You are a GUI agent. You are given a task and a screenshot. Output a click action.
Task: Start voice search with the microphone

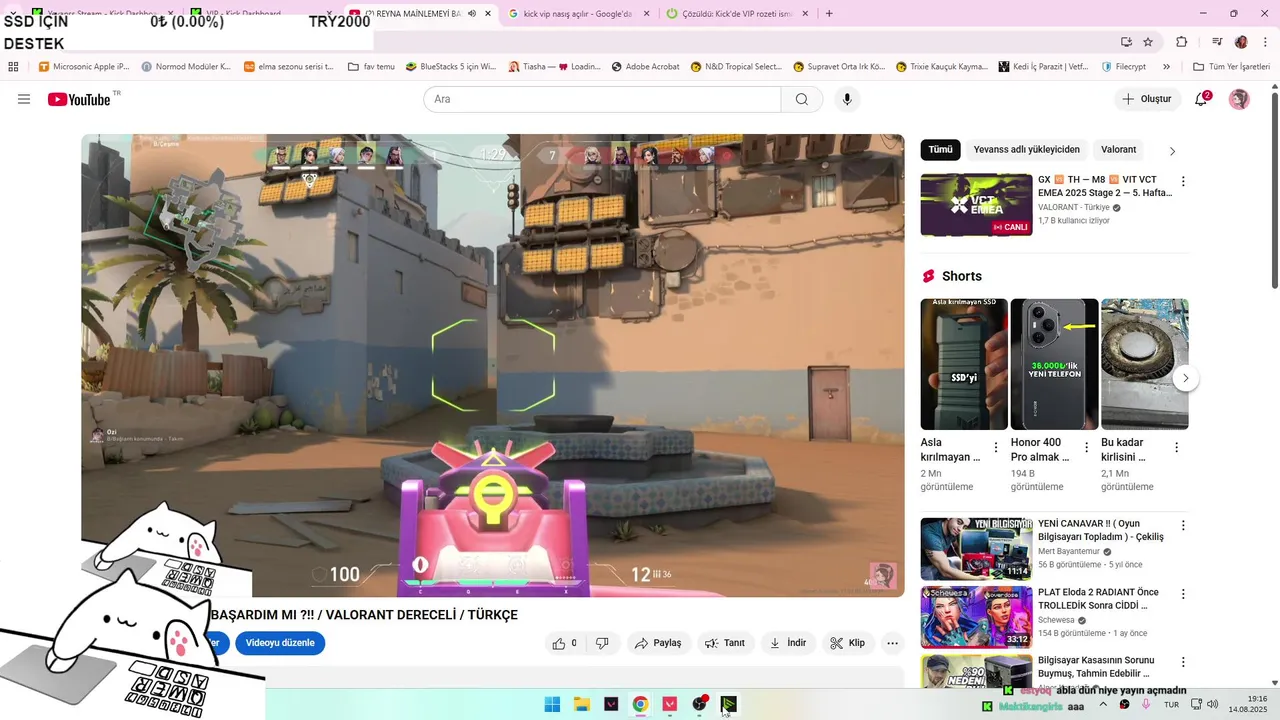847,99
